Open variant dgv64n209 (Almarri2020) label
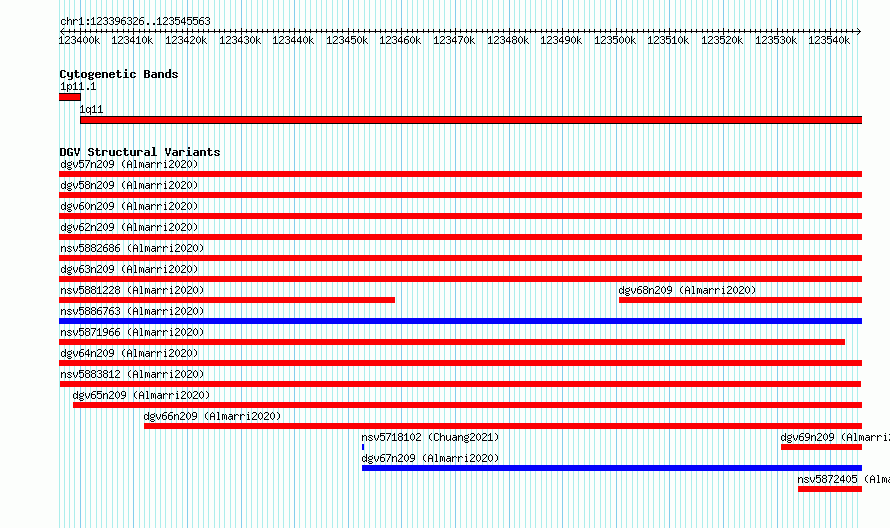Viewport: 890px width, 528px height. pyautogui.click(x=129, y=353)
